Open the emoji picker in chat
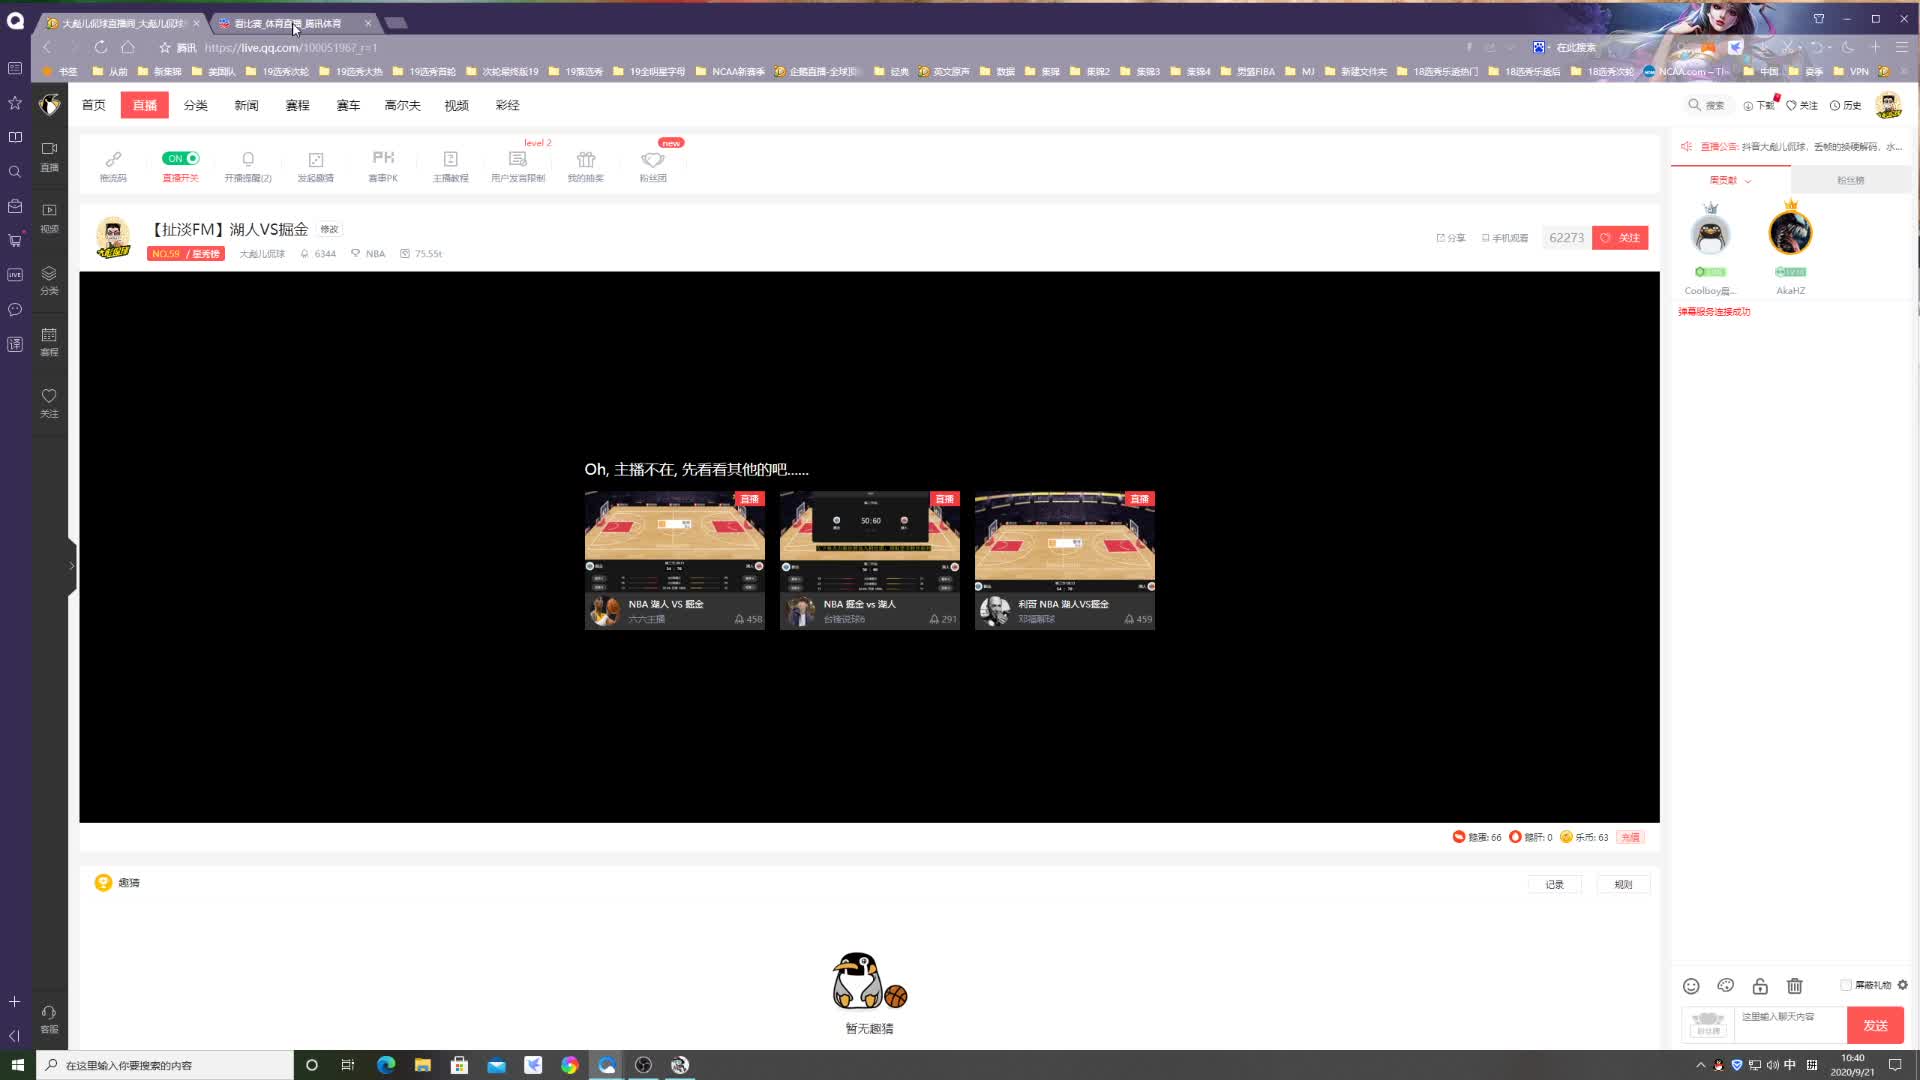 1691,986
